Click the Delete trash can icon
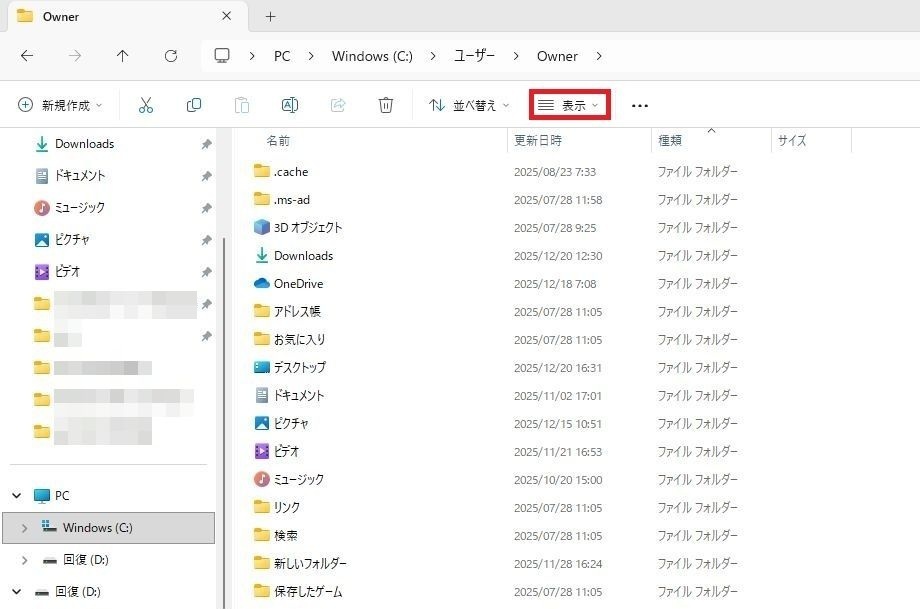This screenshot has width=920, height=609. (x=386, y=105)
